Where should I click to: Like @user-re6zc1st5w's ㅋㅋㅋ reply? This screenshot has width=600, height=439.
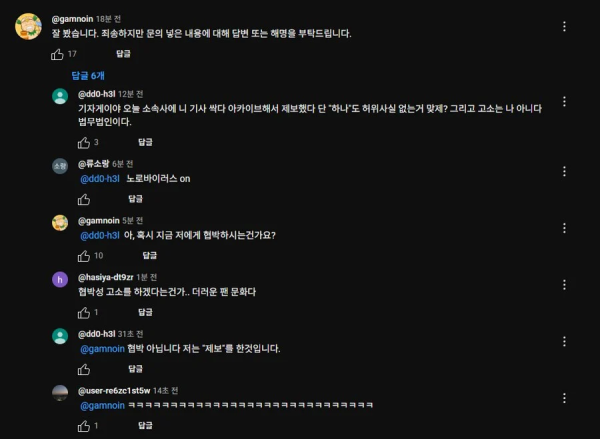84,426
